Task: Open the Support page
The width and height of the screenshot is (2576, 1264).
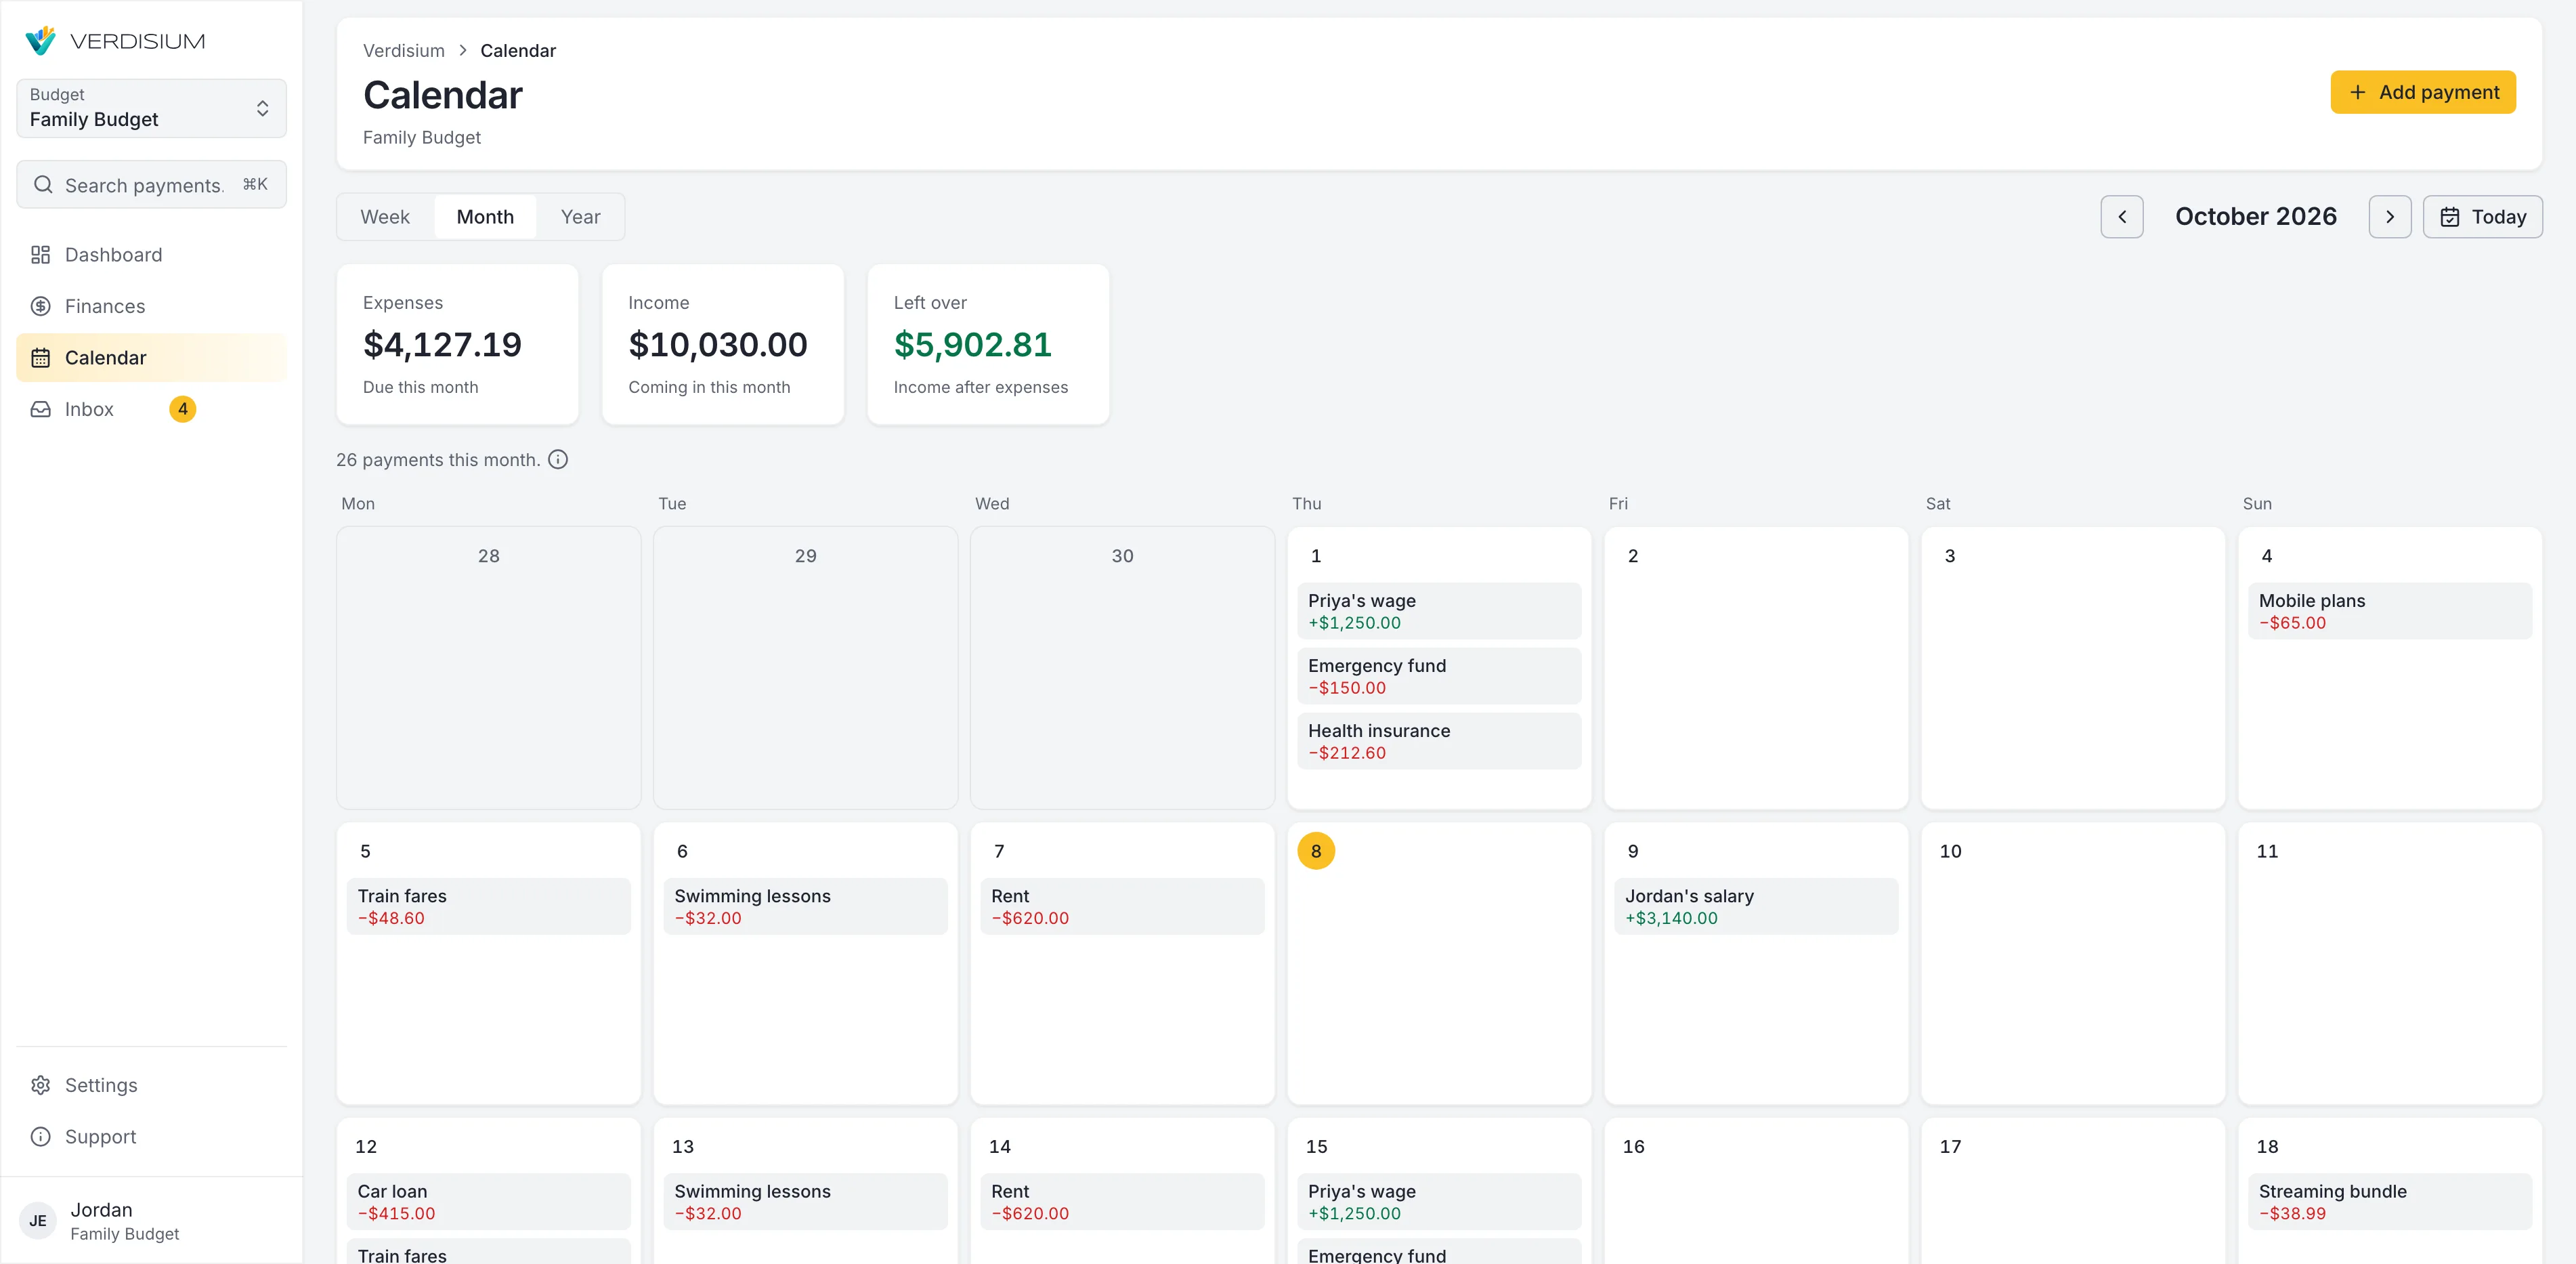Action: pyautogui.click(x=151, y=1137)
